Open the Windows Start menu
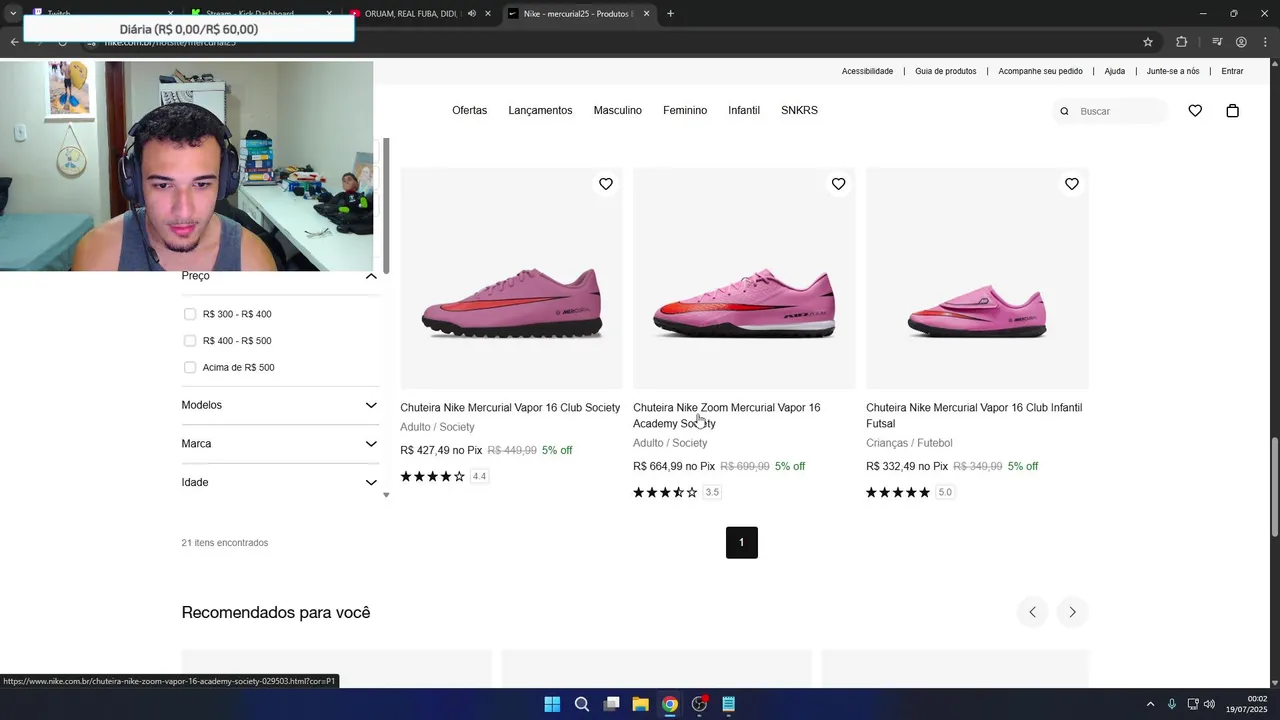Screen dimensions: 1280x720 tap(552, 704)
